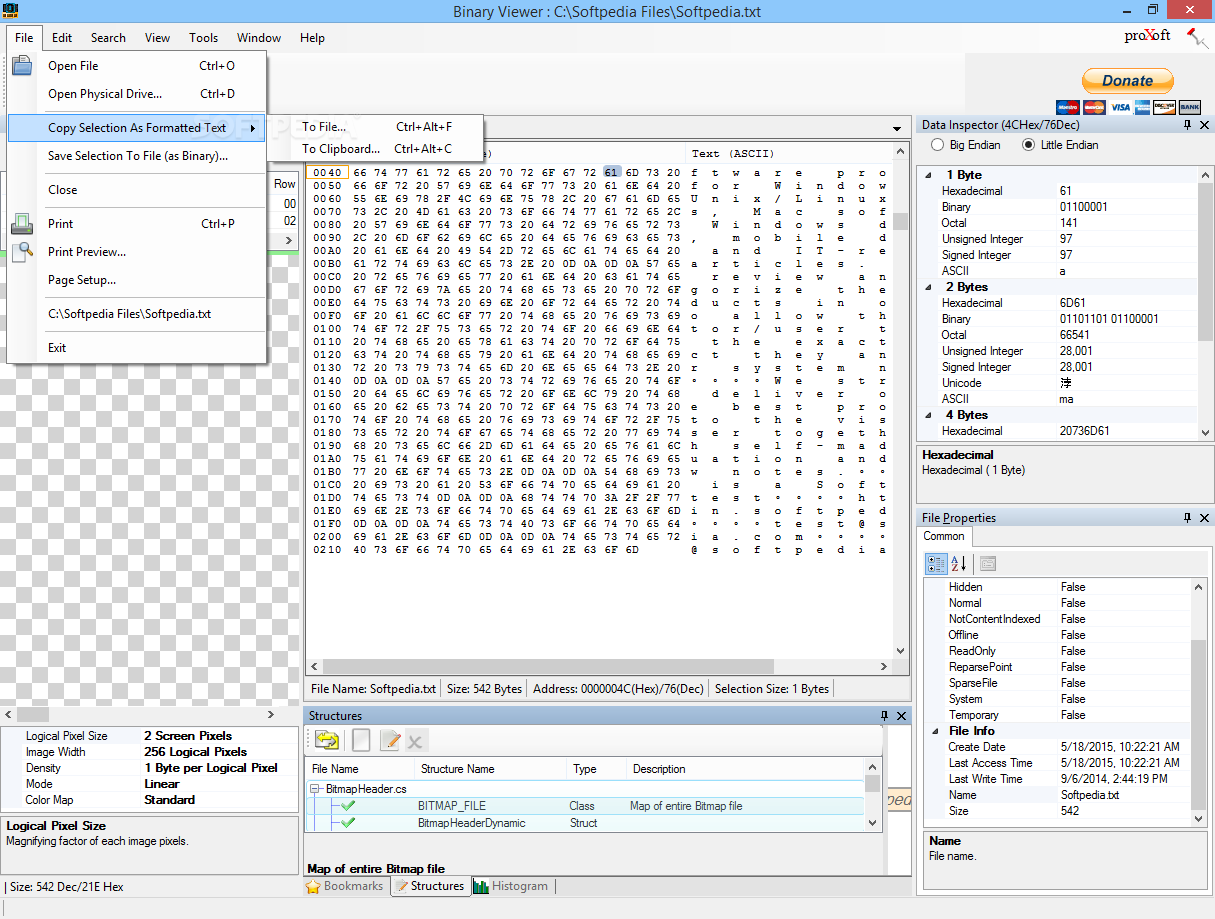
Task: Click the Description column header
Action: tap(745, 769)
